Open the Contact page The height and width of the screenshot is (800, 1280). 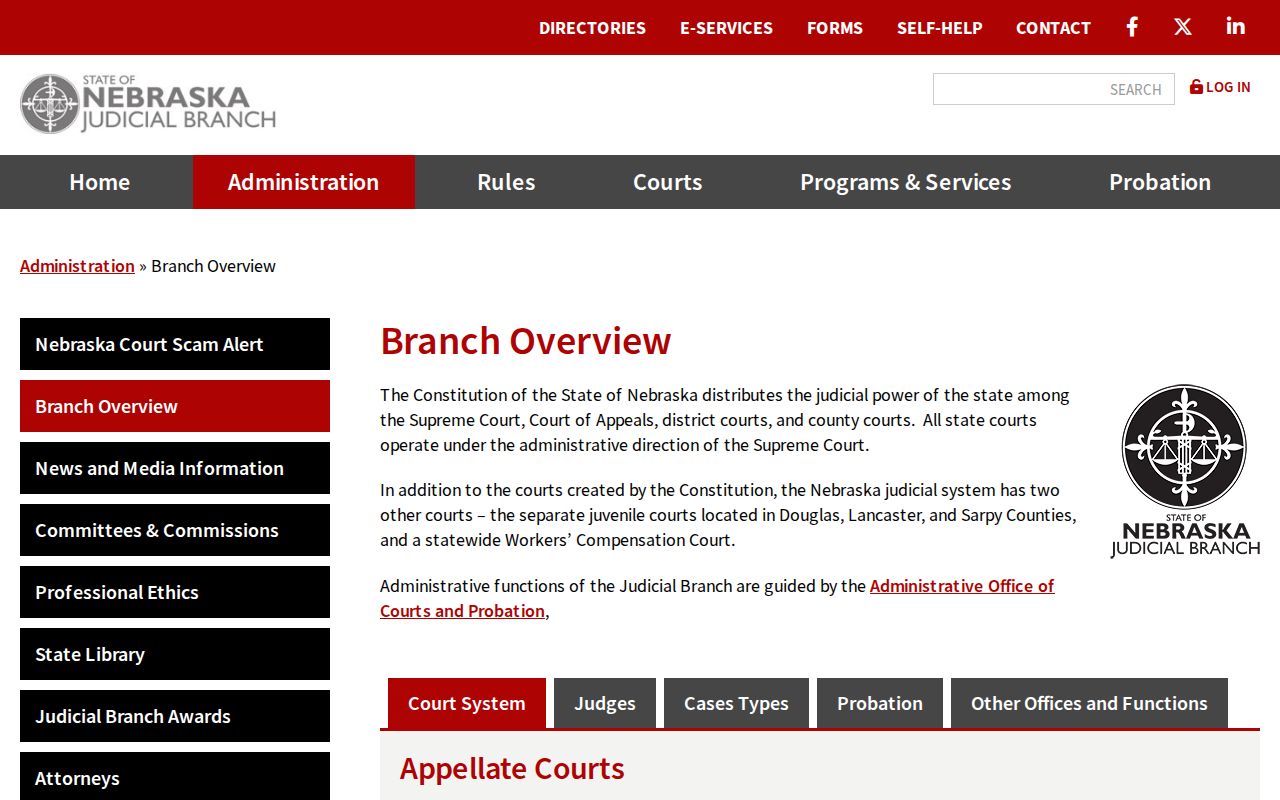[x=1053, y=28]
